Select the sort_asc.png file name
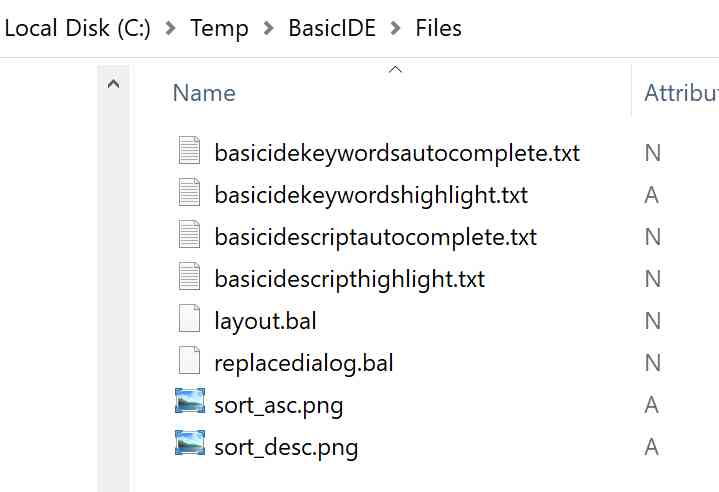 279,405
